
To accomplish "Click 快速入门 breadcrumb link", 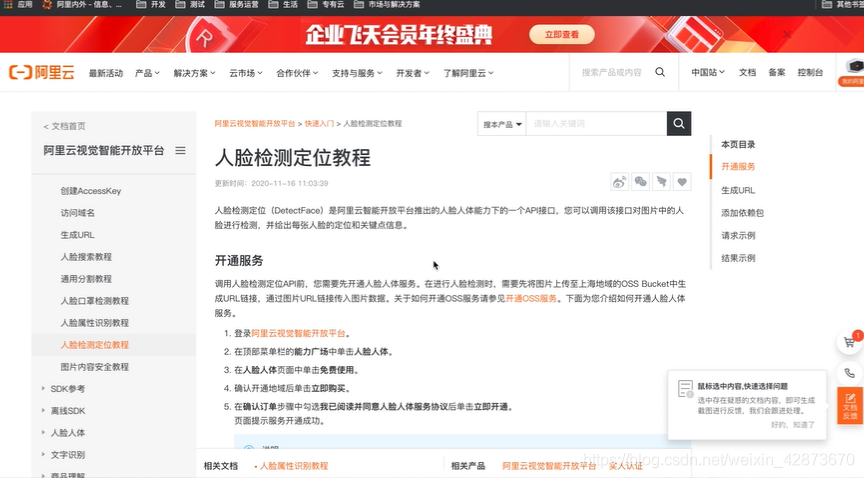I will coord(319,123).
